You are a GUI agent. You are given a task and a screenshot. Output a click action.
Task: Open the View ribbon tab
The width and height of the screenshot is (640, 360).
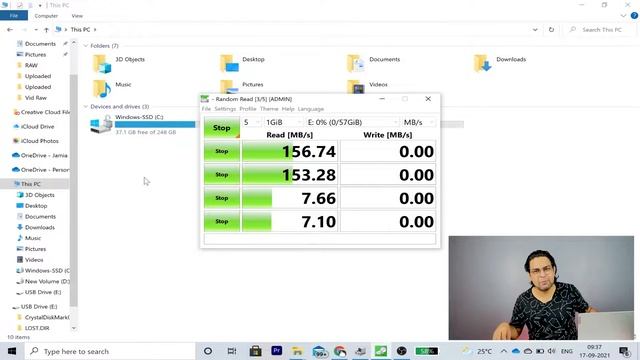[77, 16]
